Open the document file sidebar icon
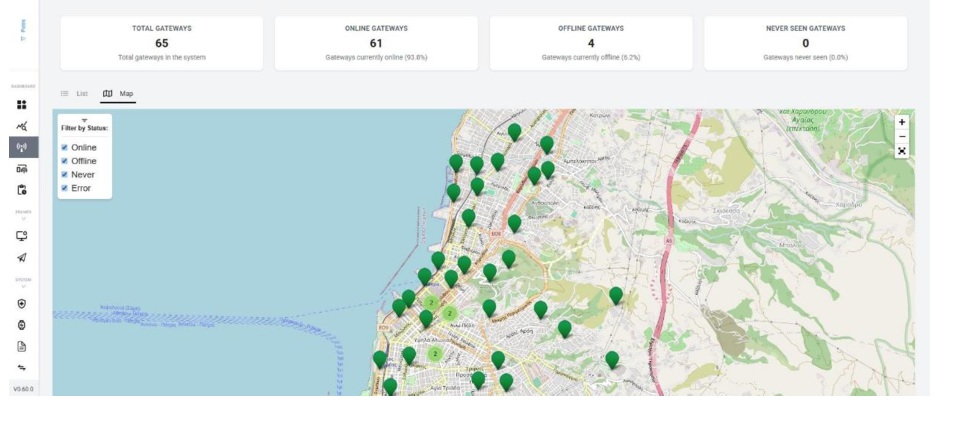Image resolution: width=966 pixels, height=434 pixels. [x=22, y=346]
